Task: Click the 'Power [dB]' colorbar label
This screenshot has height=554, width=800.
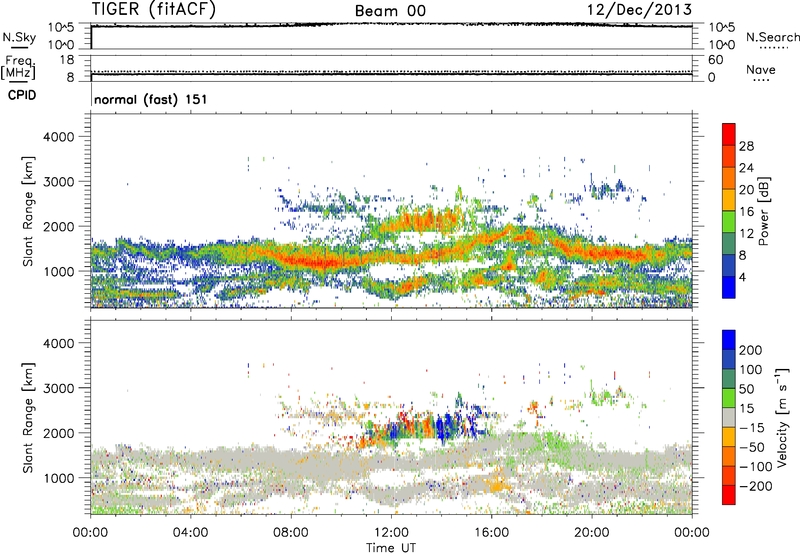Action: 763,211
